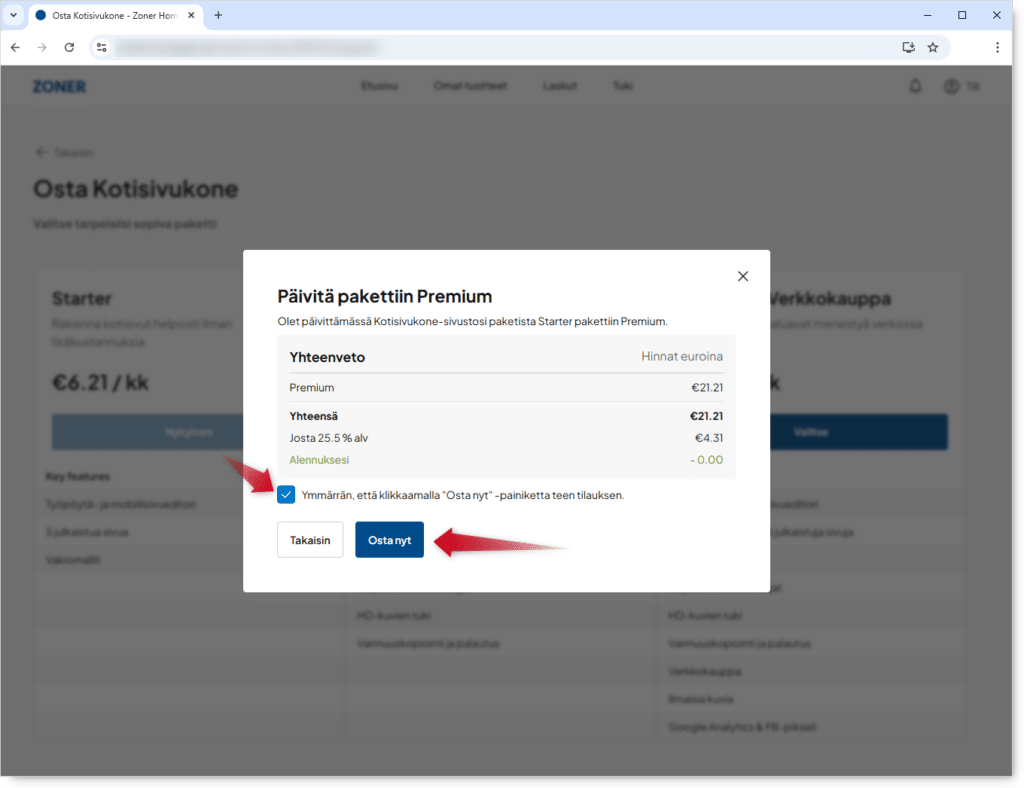Click the address bar URL field
1024x788 pixels.
(x=500, y=47)
